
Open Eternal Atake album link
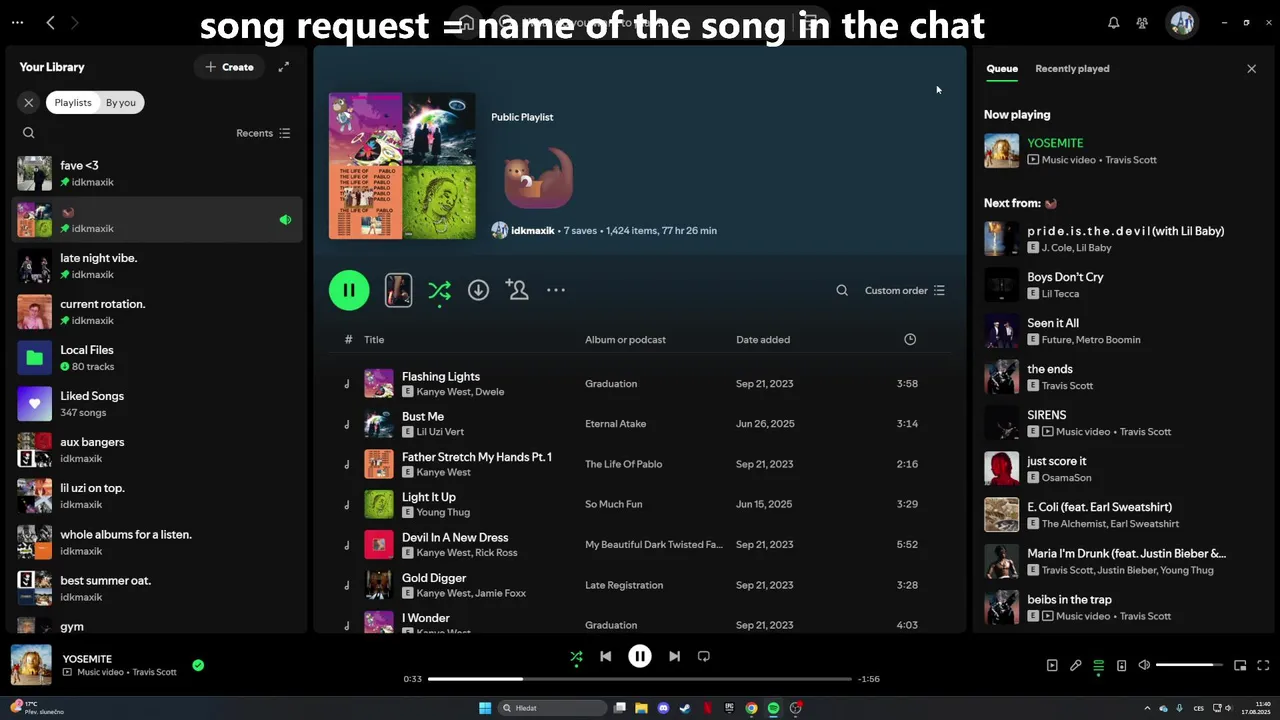(615, 424)
